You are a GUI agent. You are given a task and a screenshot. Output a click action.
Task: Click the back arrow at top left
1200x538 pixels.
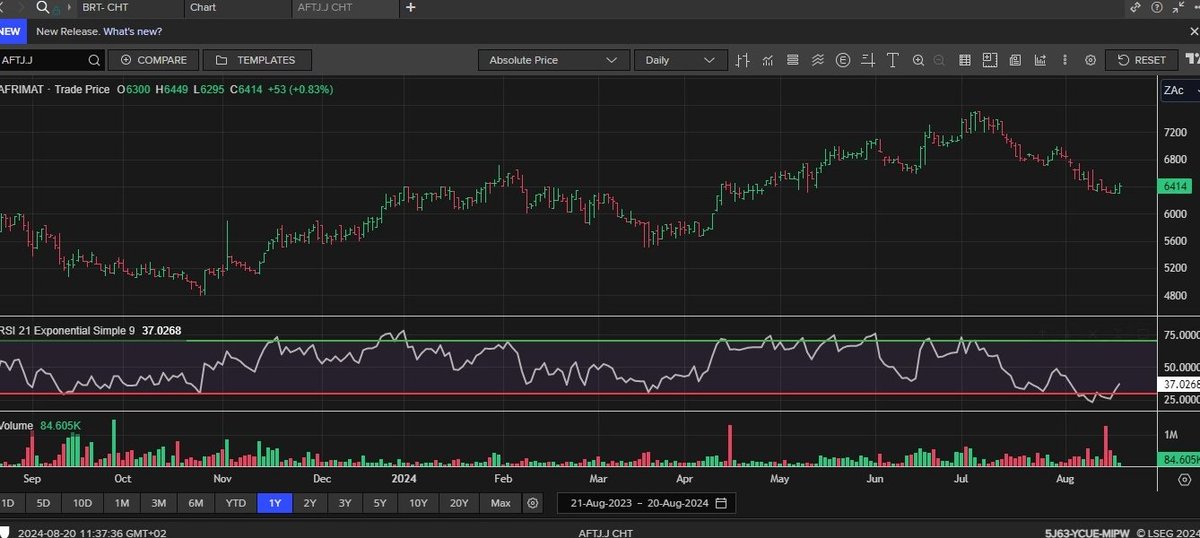(3, 7)
